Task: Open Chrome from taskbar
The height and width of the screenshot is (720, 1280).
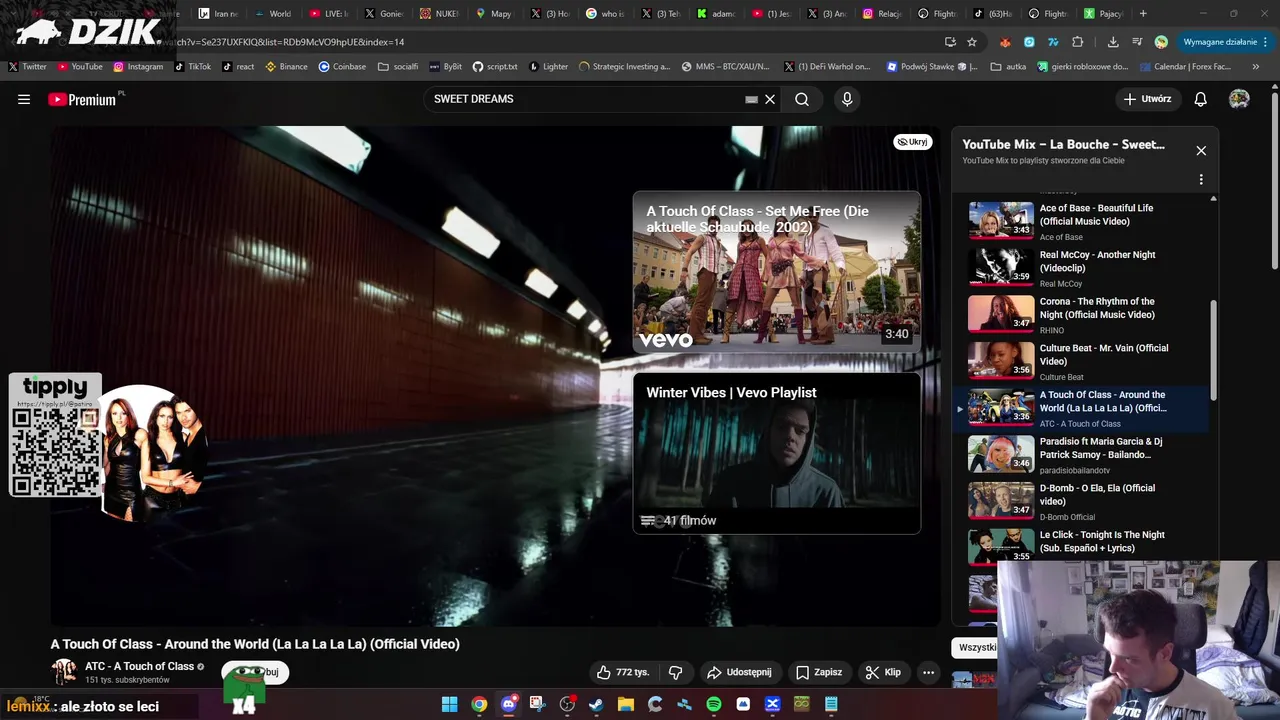Action: [479, 704]
